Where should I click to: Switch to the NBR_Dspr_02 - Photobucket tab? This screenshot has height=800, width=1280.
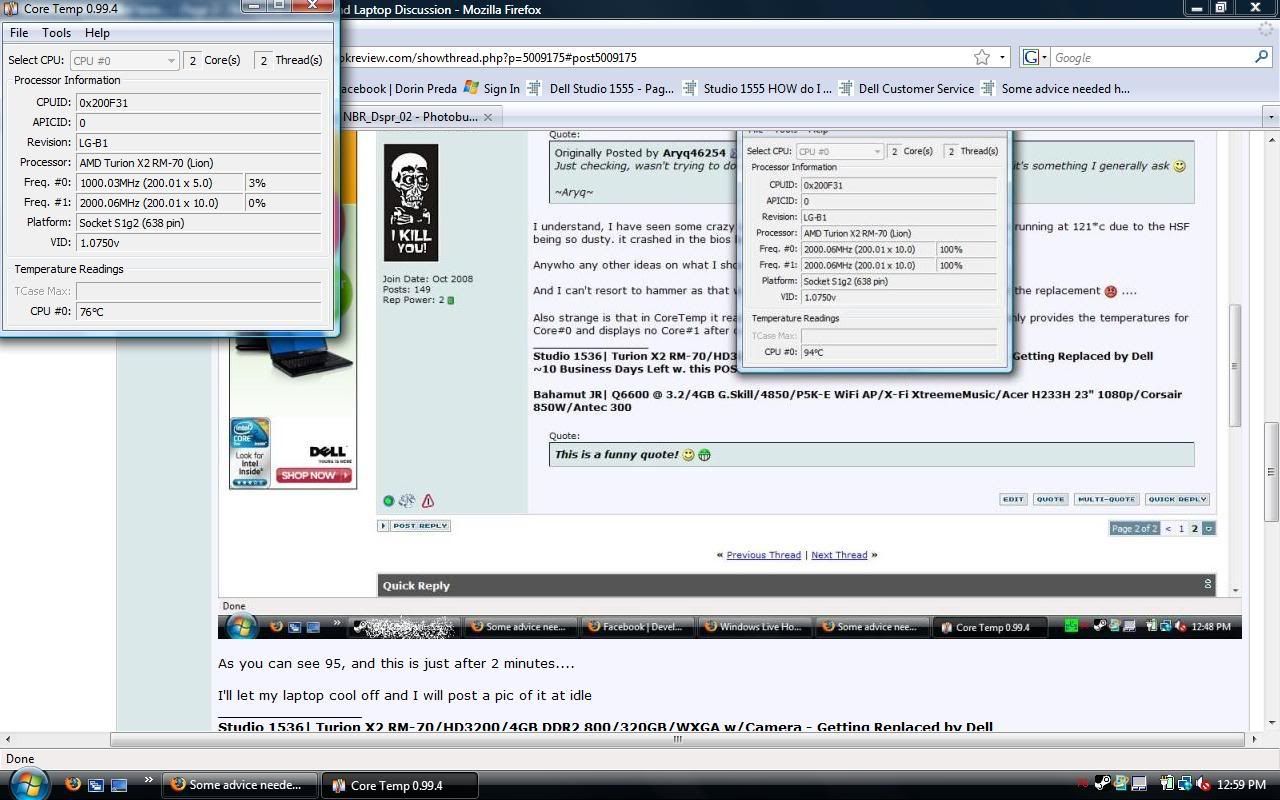(x=411, y=117)
